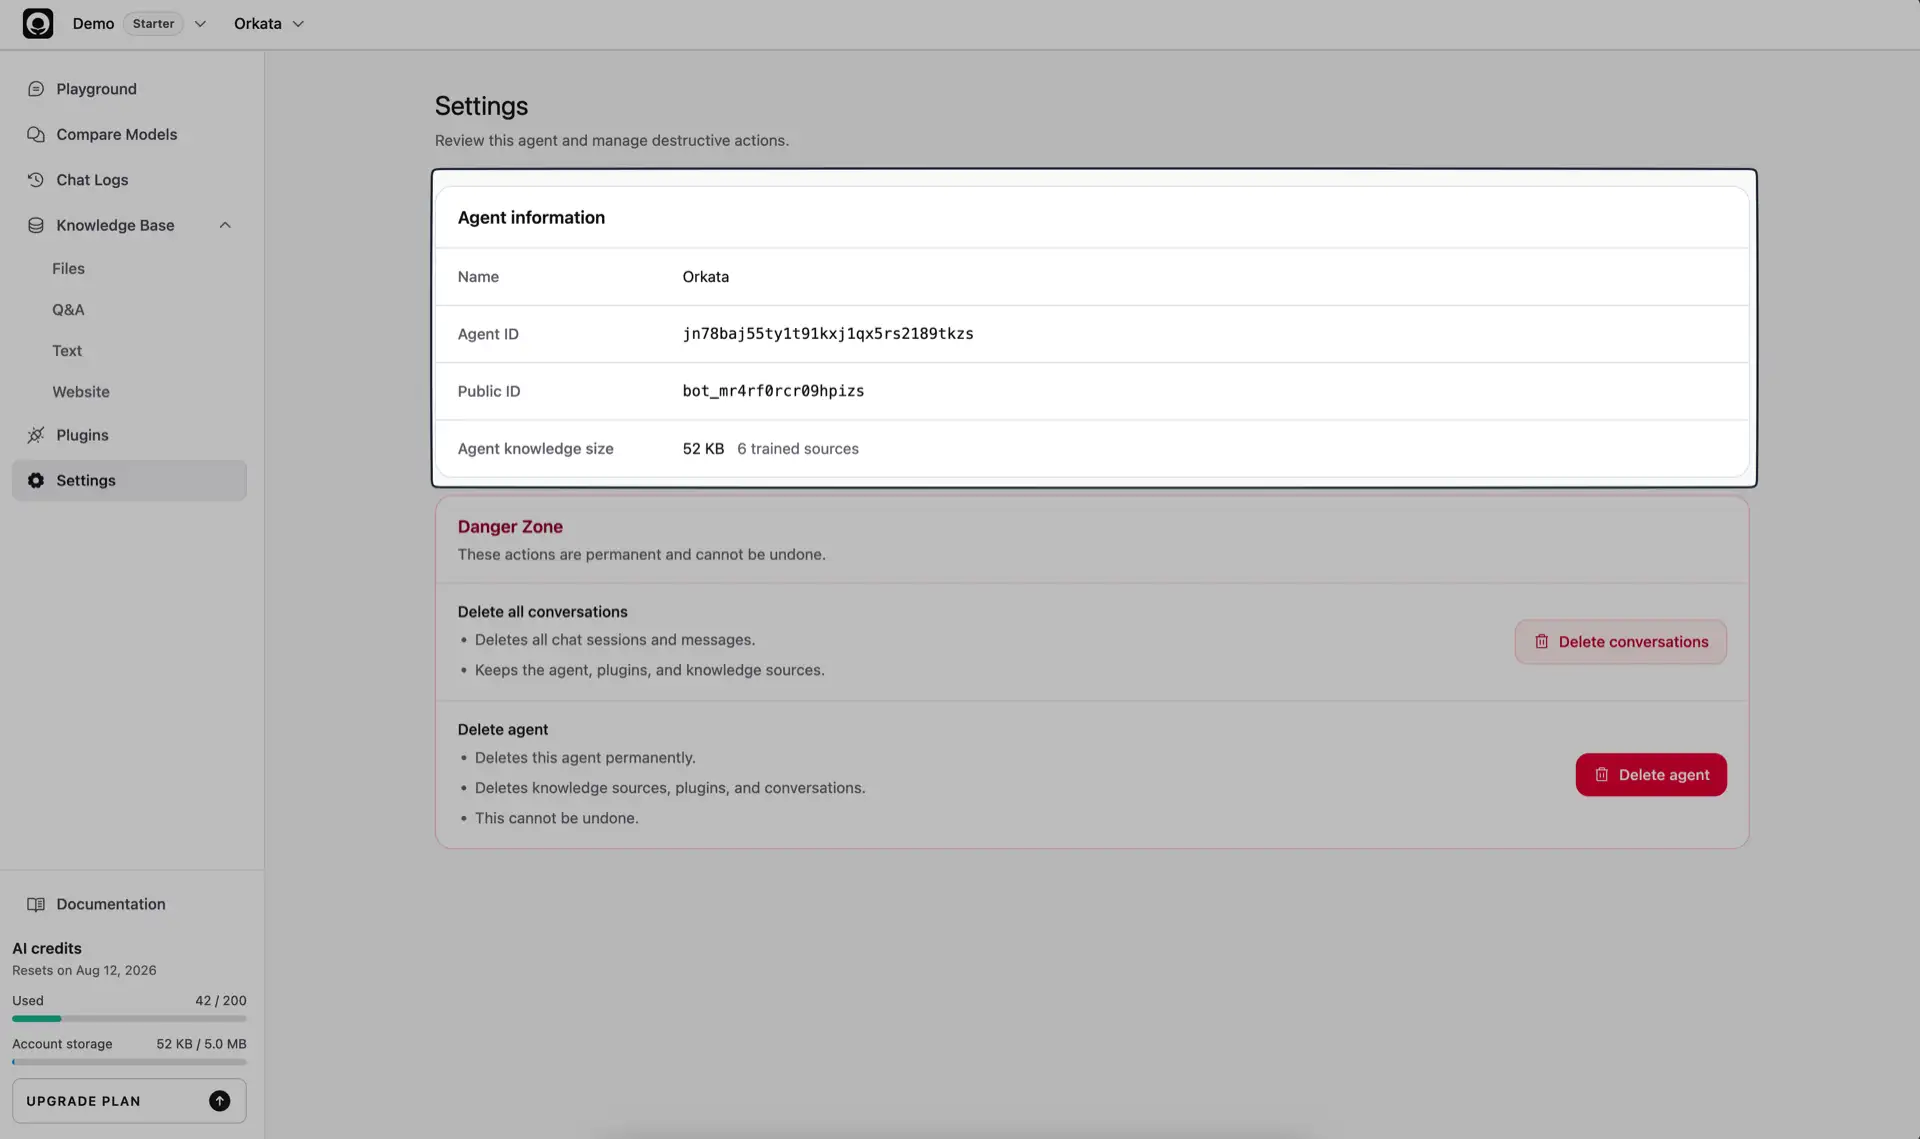
Task: Open the Website knowledge source
Action: pyautogui.click(x=81, y=391)
